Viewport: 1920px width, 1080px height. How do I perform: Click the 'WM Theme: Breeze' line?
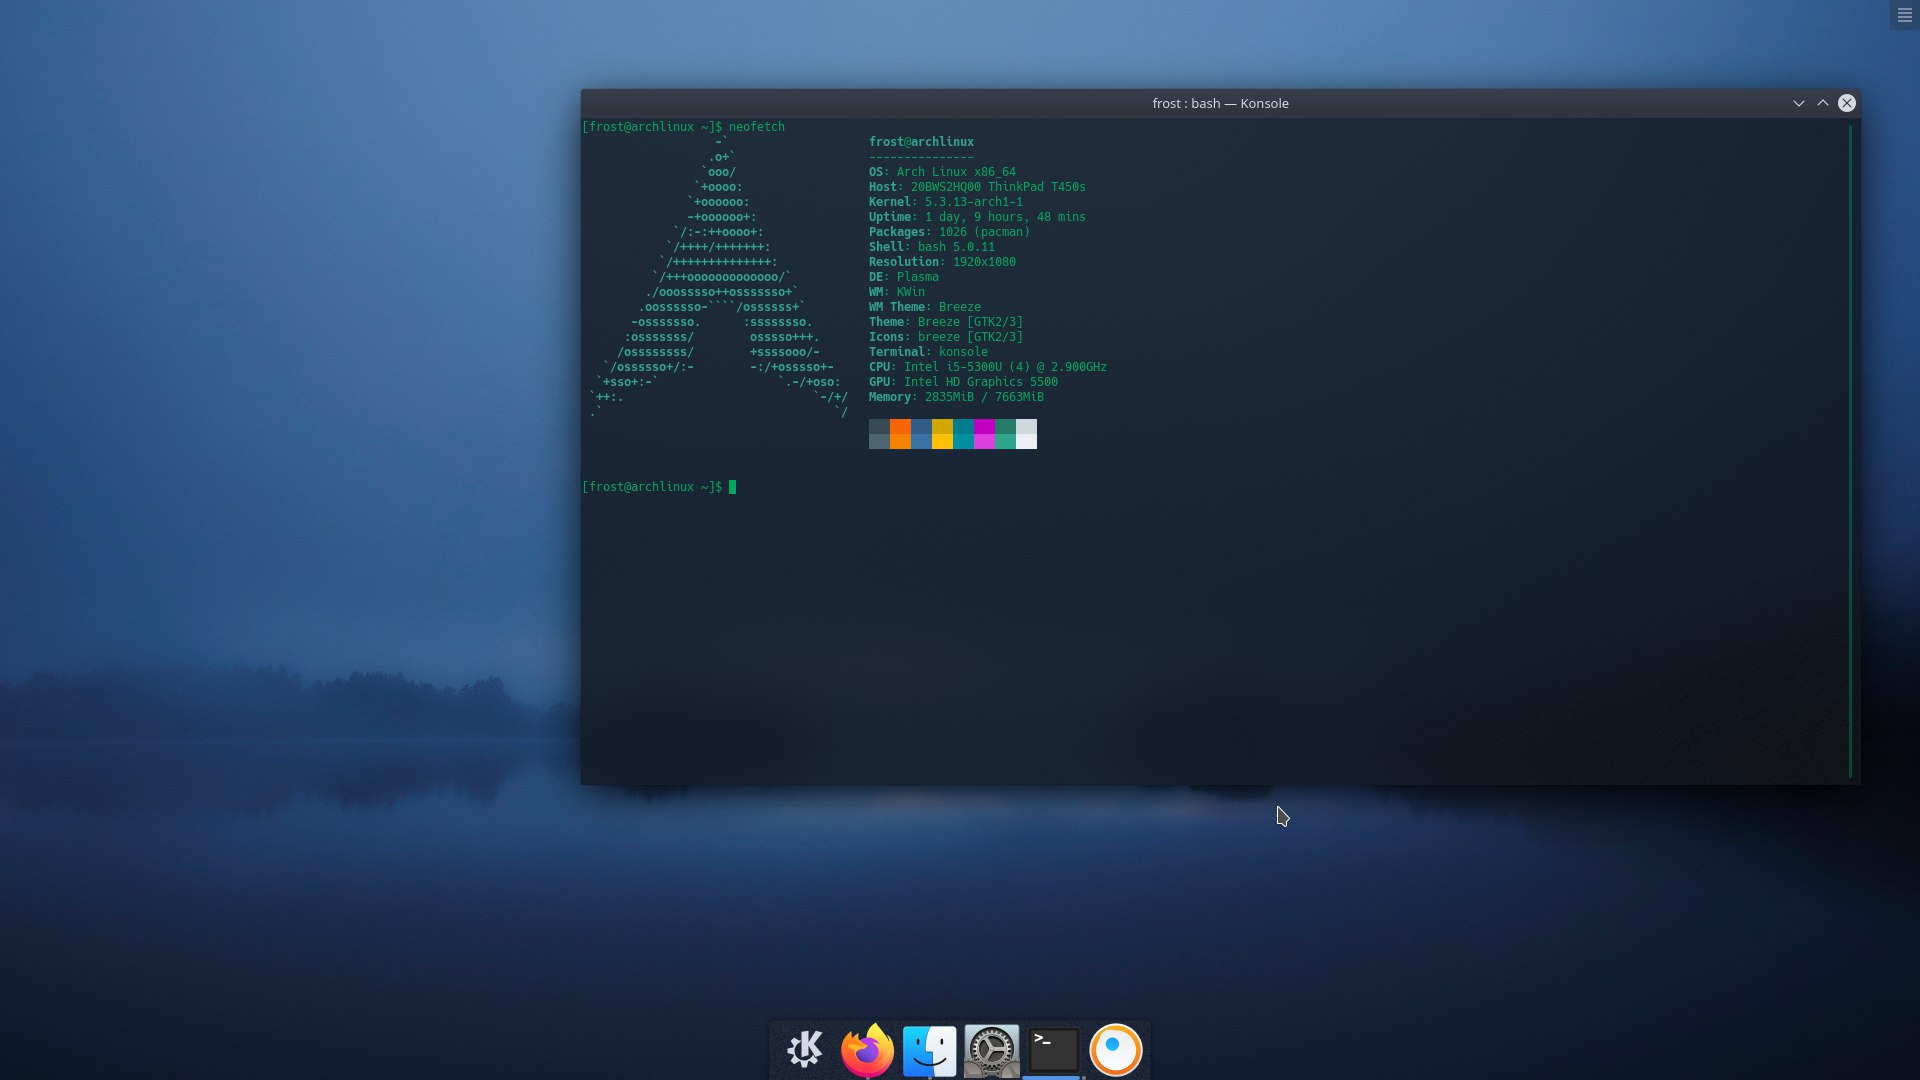(x=925, y=307)
